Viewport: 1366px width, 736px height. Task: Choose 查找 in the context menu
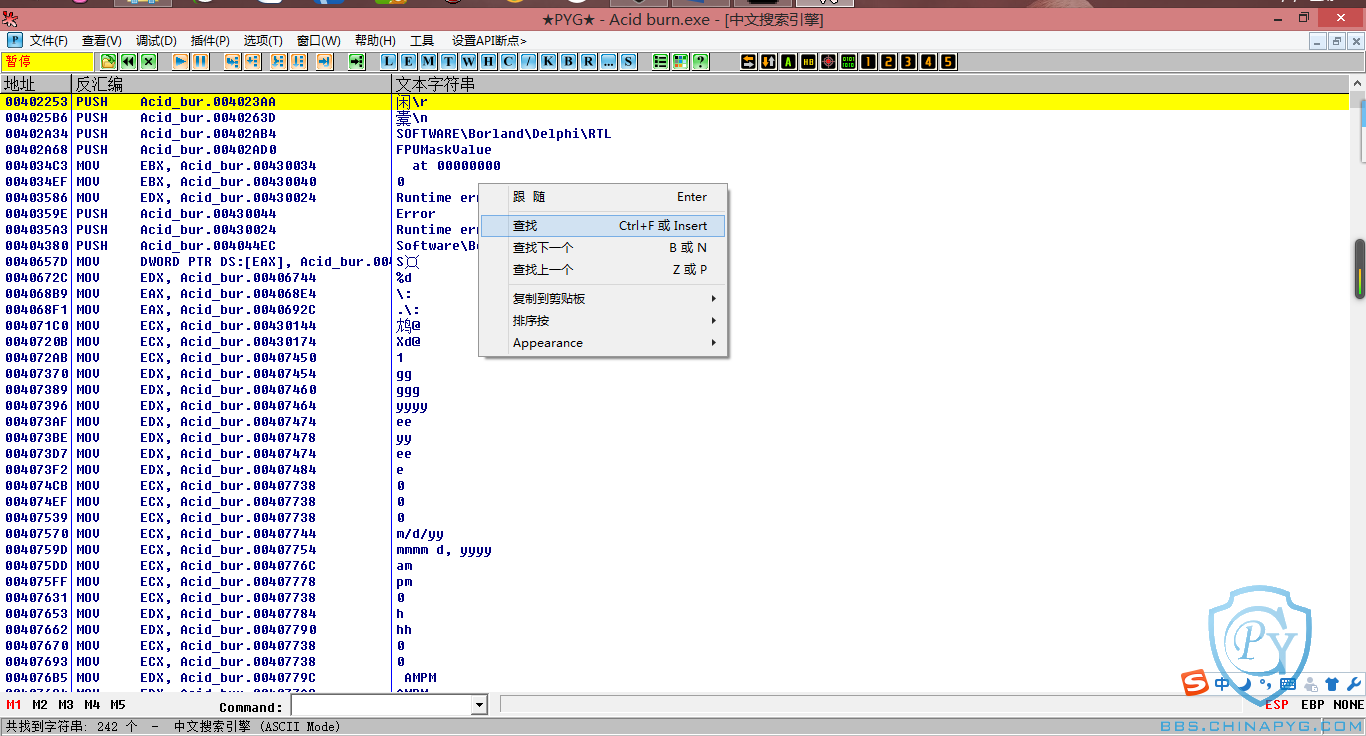(x=603, y=226)
